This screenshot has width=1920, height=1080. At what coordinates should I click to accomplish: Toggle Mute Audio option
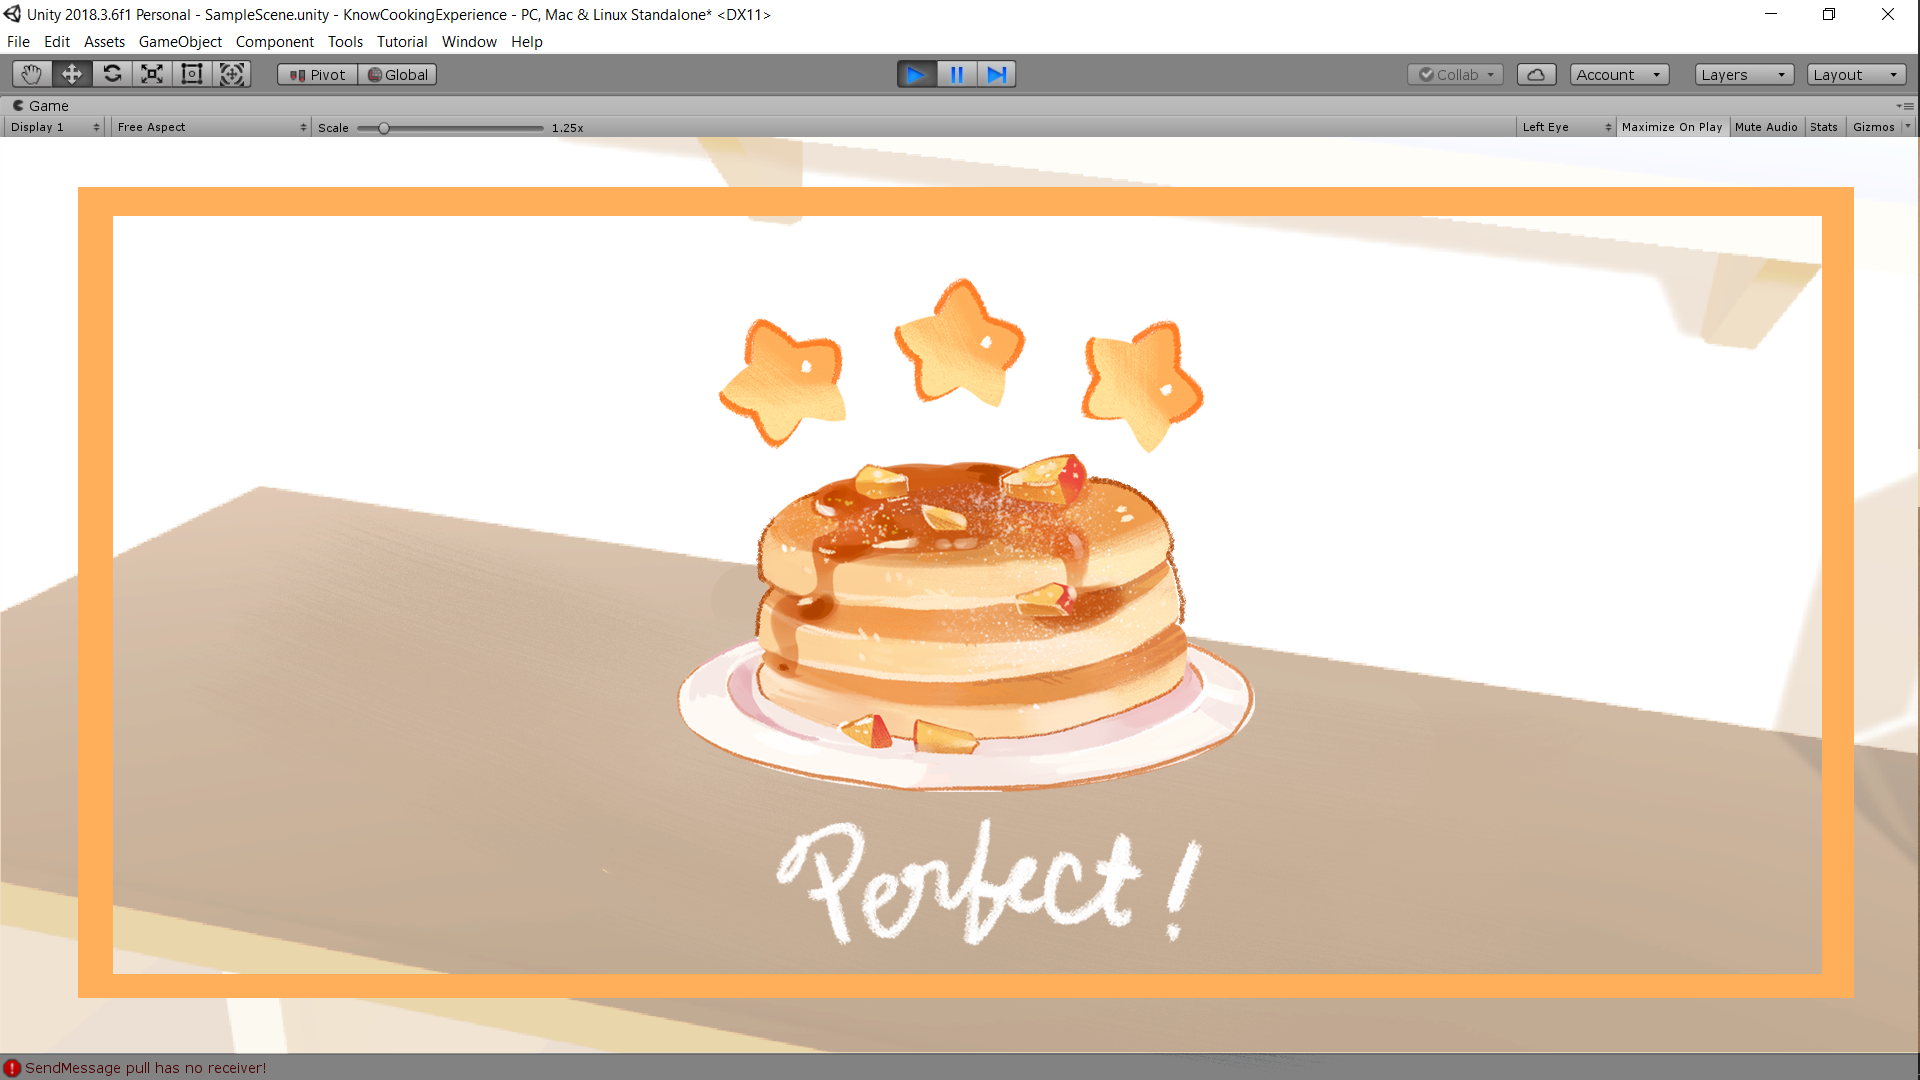[x=1765, y=127]
